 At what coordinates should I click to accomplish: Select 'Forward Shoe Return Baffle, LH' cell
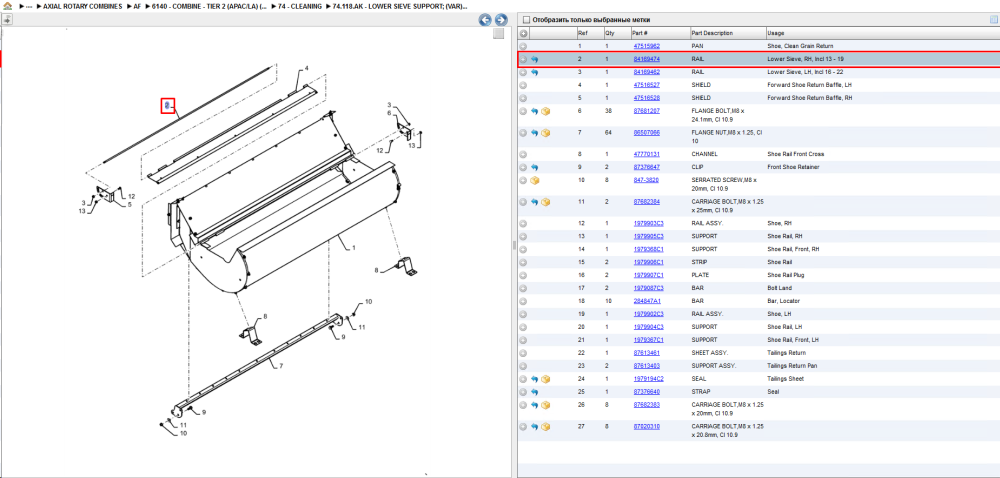pos(809,85)
